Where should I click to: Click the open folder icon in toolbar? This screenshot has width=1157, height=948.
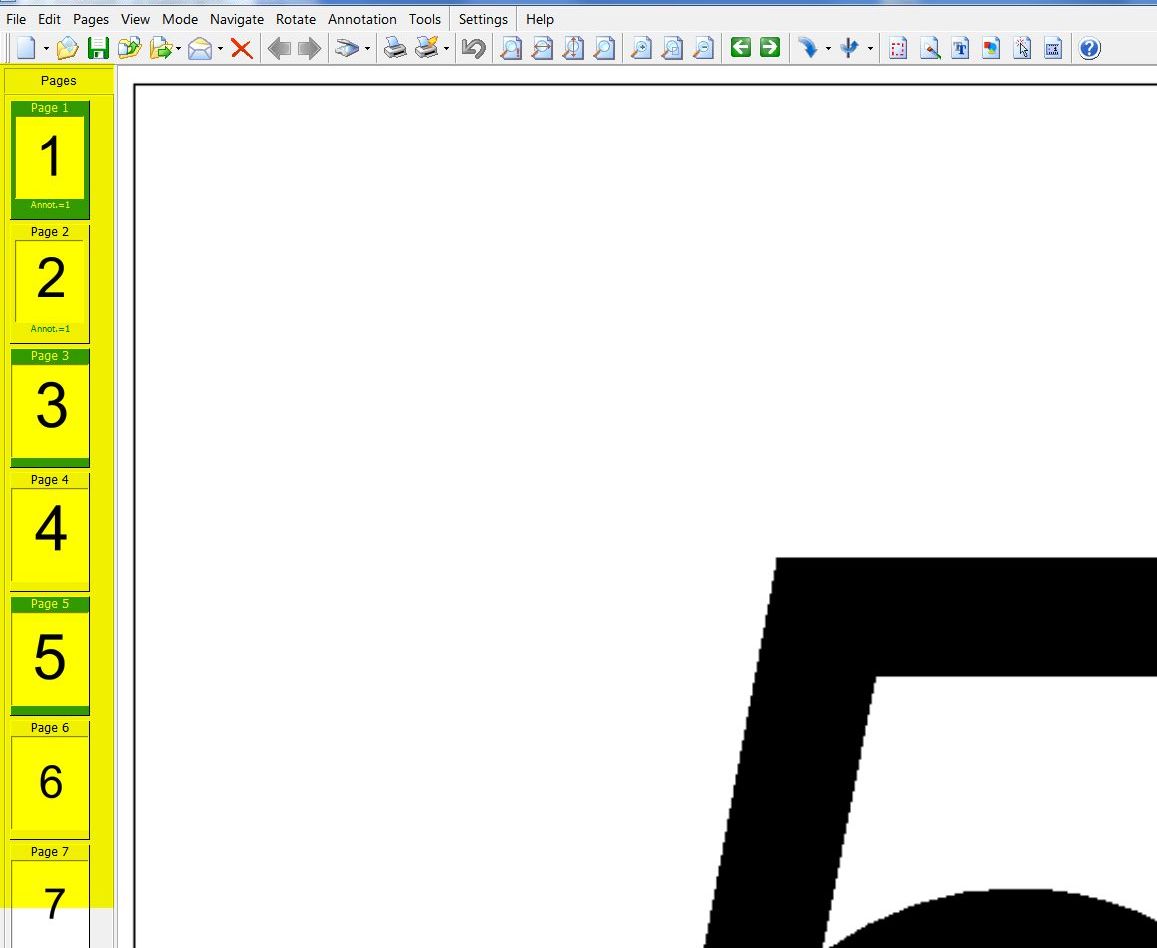[x=67, y=48]
